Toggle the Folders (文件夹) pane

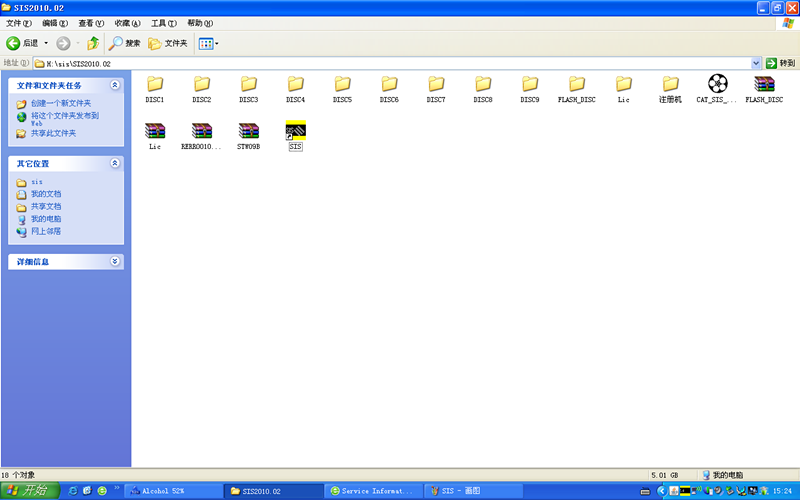tap(168, 43)
